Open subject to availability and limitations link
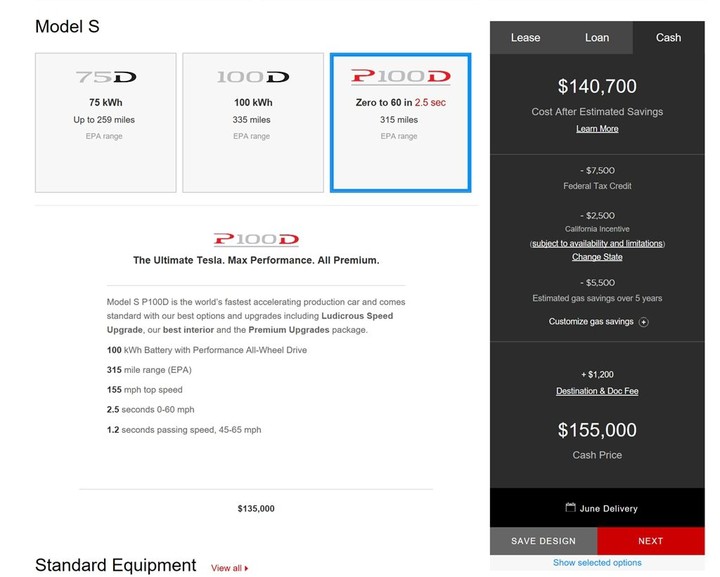This screenshot has height=577, width=720. [x=597, y=243]
